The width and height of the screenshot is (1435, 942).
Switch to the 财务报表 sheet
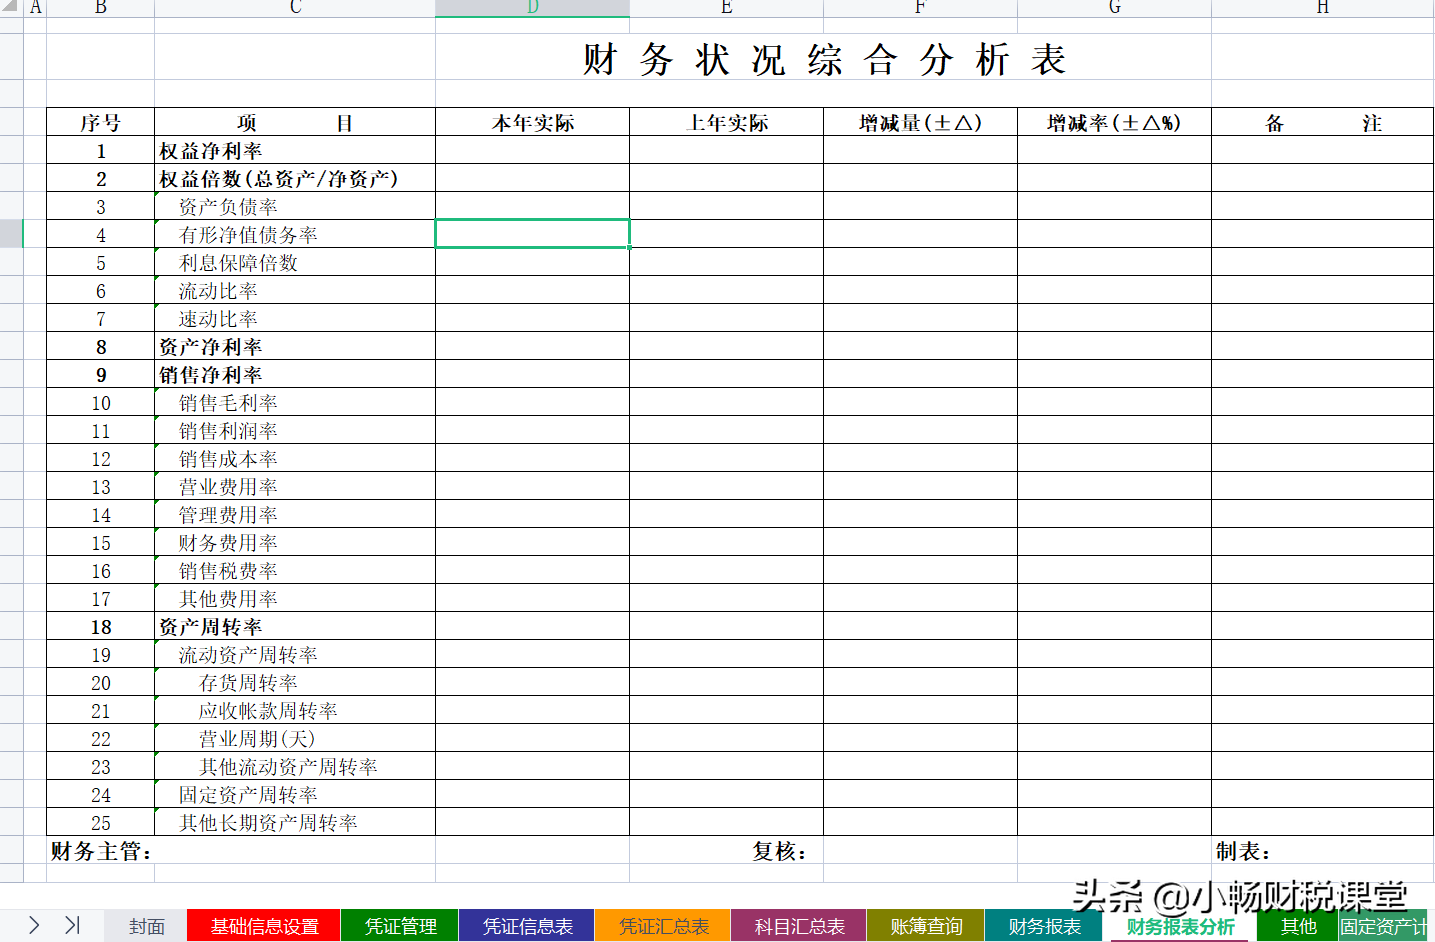pyautogui.click(x=1043, y=927)
